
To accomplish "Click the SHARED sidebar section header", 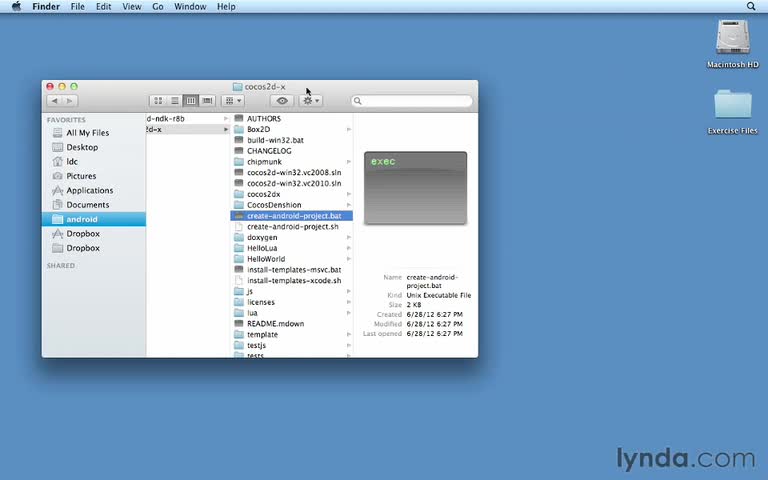I will click(x=61, y=265).
